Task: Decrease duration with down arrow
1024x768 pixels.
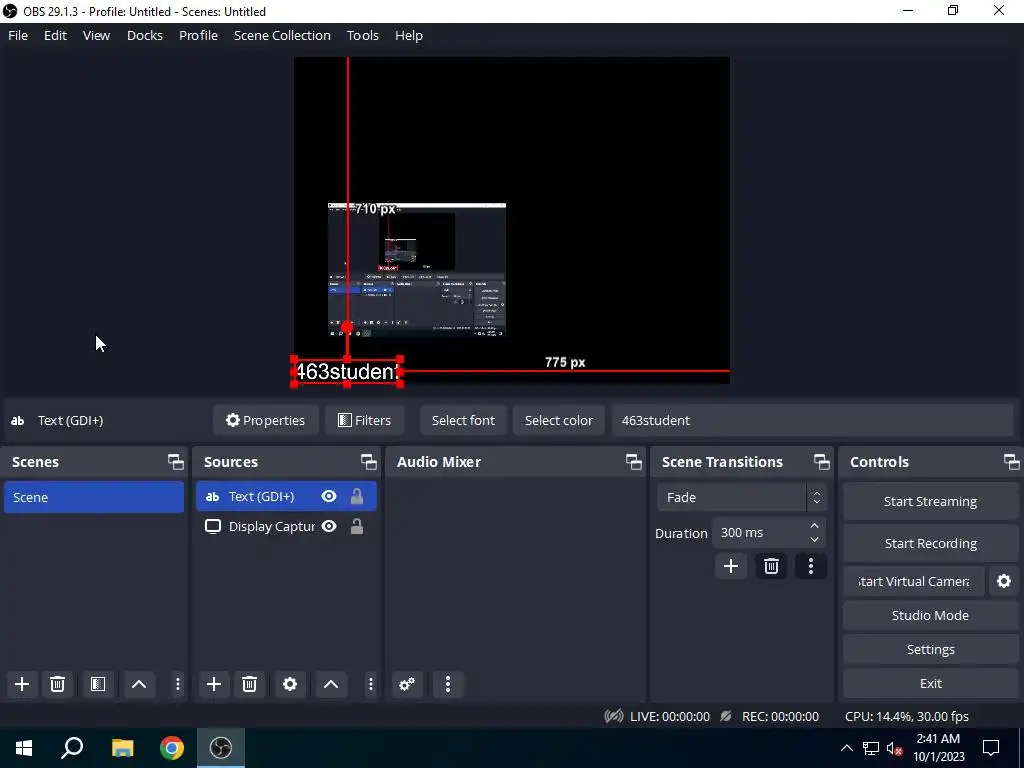Action: [x=814, y=539]
